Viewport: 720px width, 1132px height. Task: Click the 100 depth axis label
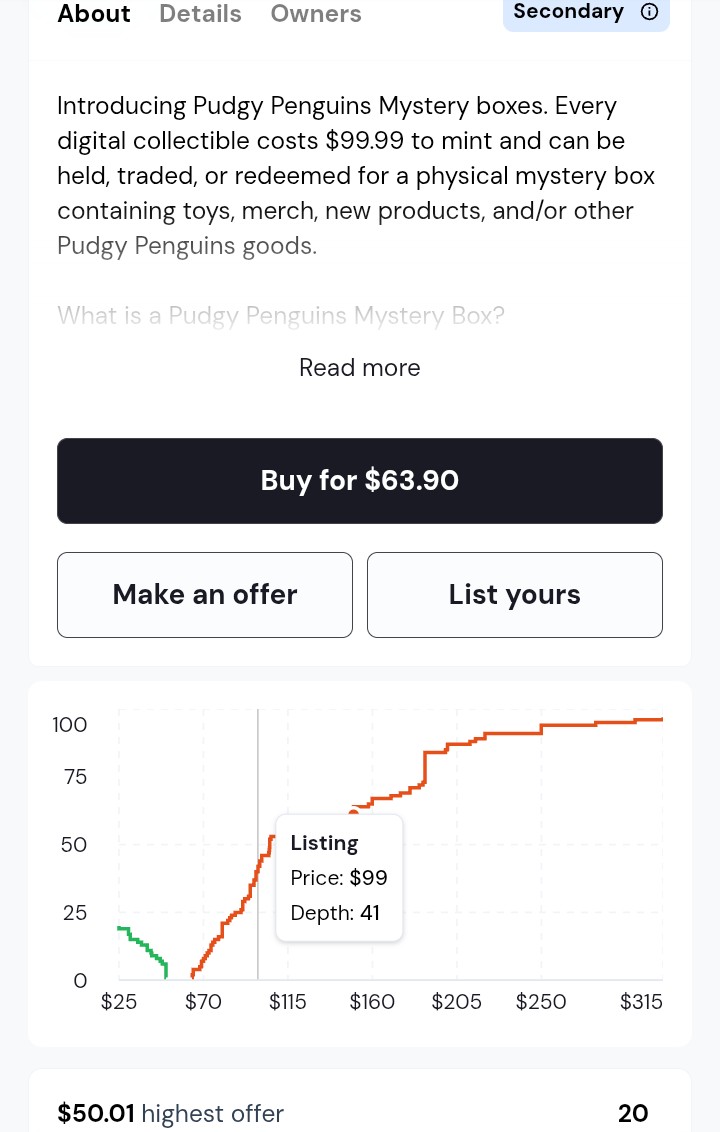(x=70, y=725)
